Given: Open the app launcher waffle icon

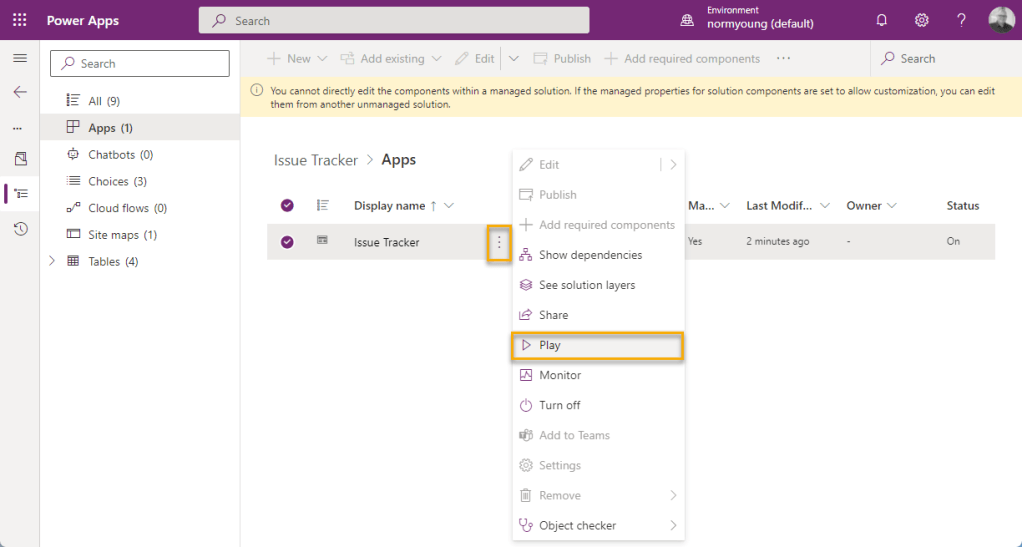Looking at the screenshot, I should pyautogui.click(x=20, y=20).
